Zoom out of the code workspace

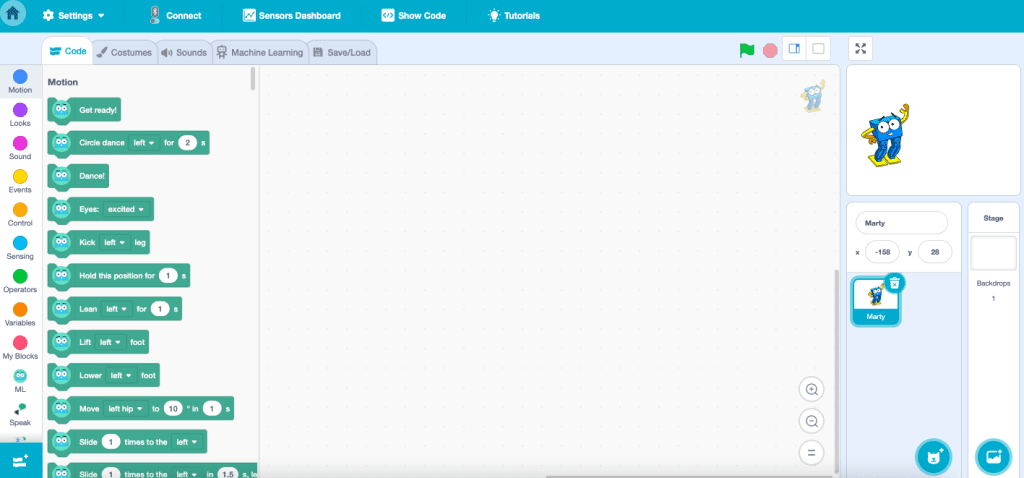coord(812,421)
